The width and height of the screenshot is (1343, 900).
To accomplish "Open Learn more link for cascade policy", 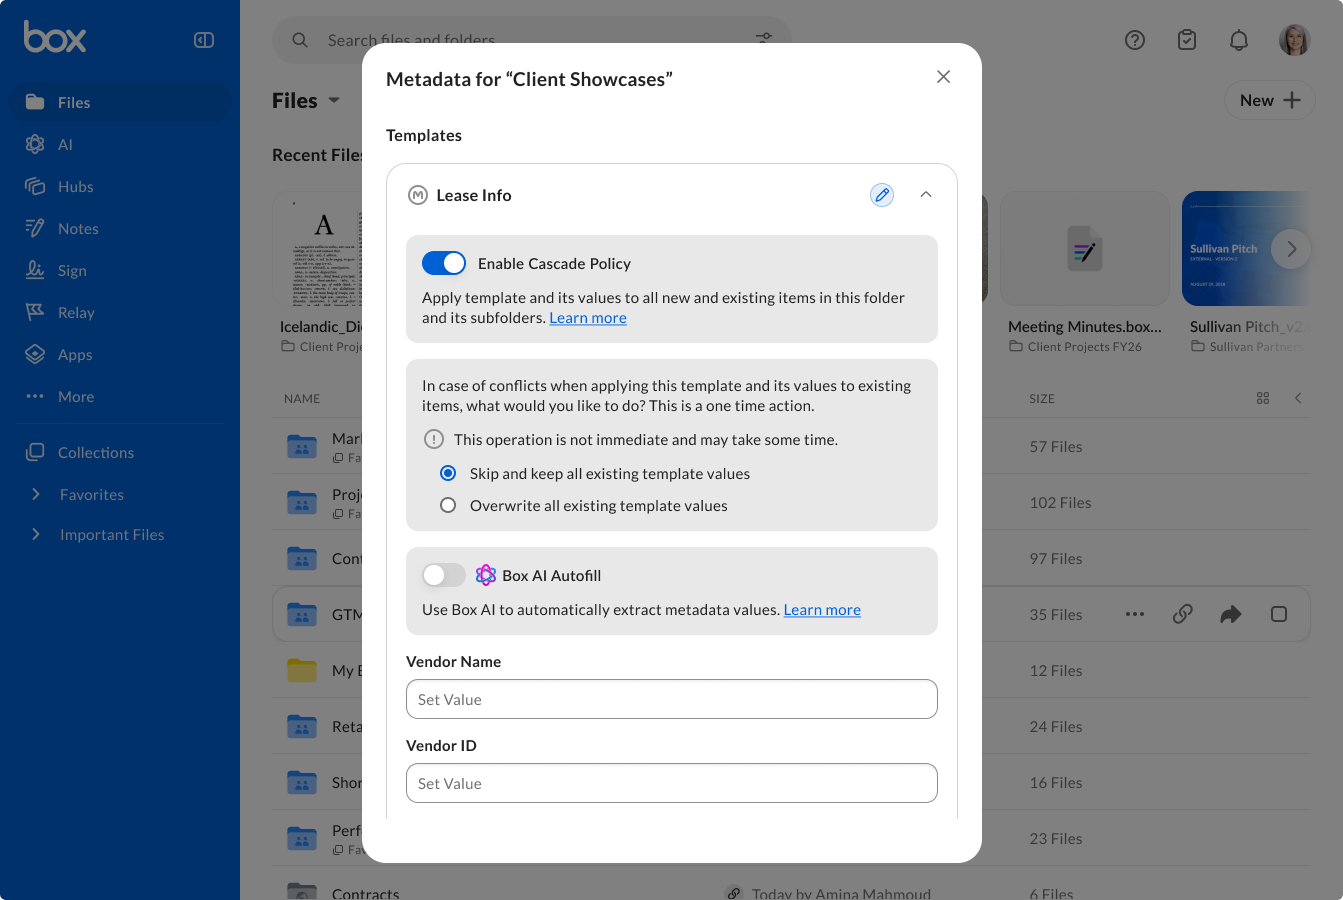I will [588, 318].
